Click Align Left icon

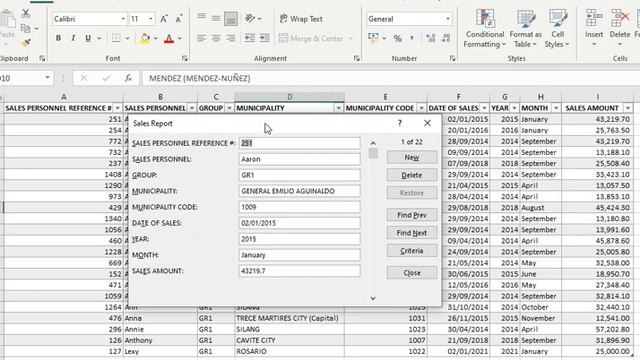tap(201, 38)
